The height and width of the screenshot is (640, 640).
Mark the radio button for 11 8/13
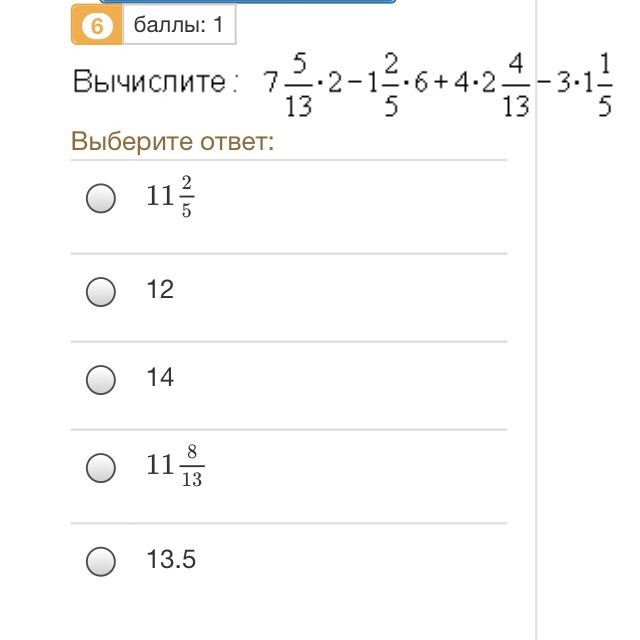point(100,467)
